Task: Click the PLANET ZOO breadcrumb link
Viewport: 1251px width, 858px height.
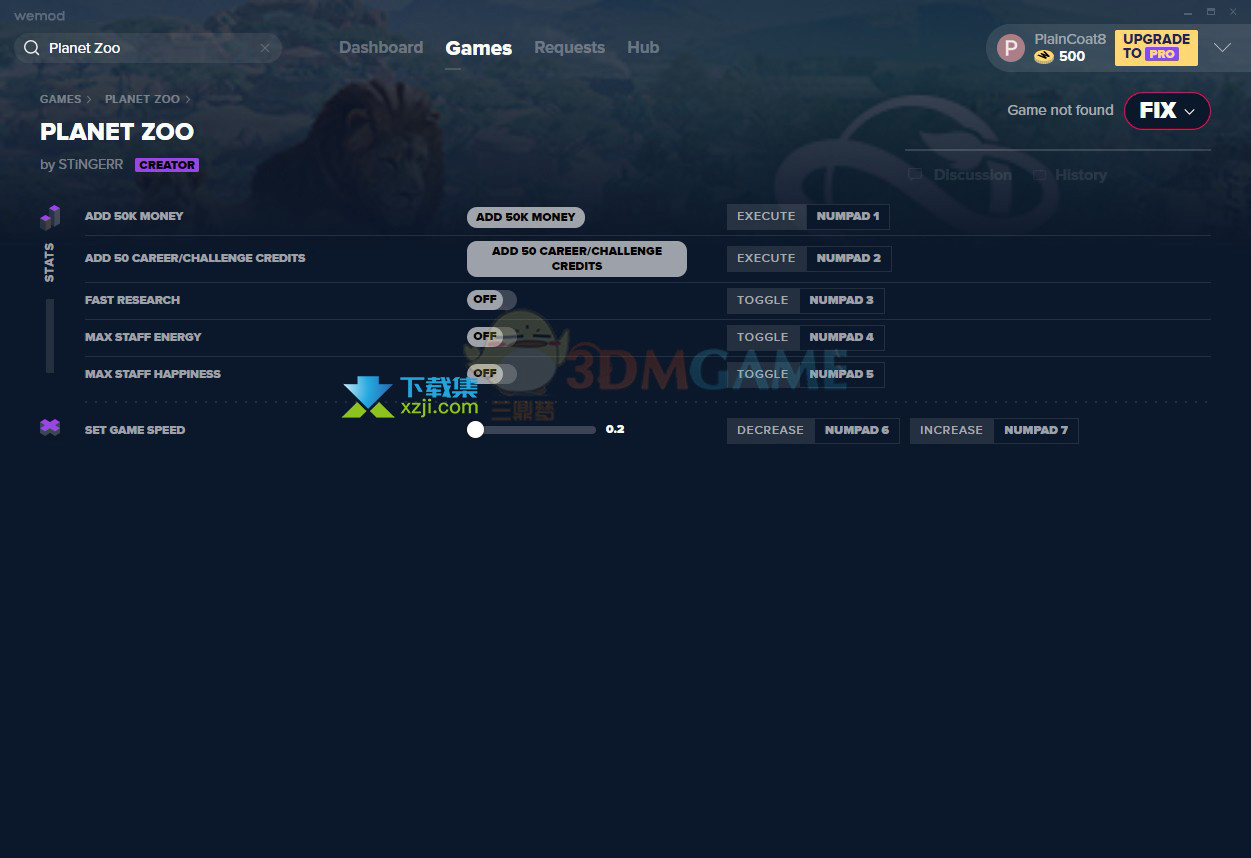Action: [142, 99]
